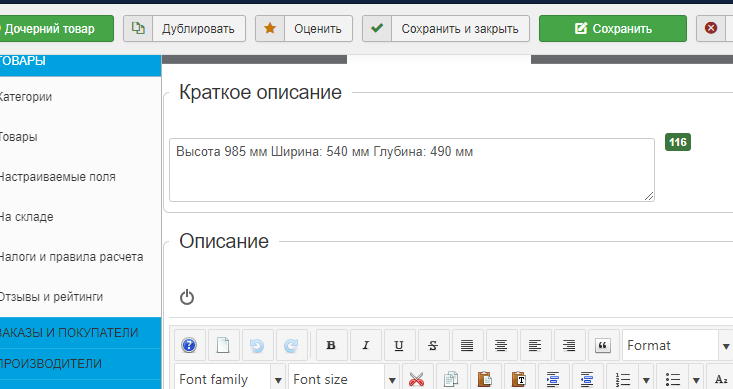Open На складе in the sidebar
The height and width of the screenshot is (389, 733).
click(26, 217)
